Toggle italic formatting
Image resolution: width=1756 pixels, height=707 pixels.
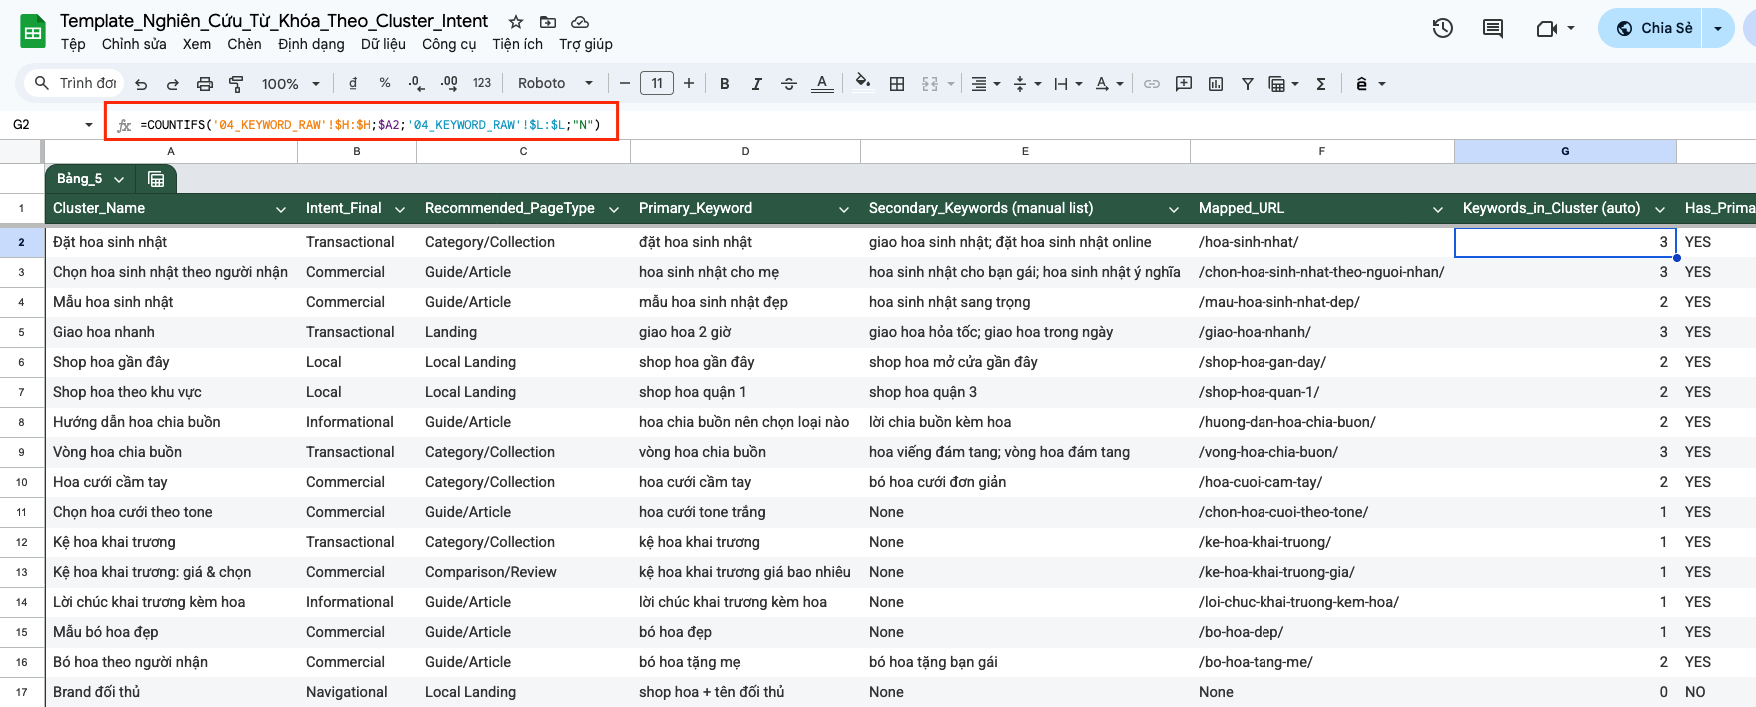[757, 84]
